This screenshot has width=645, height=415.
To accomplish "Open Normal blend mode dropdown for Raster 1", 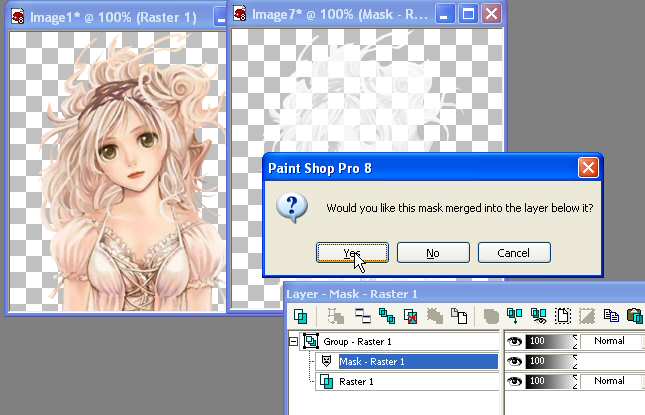I will pos(613,381).
